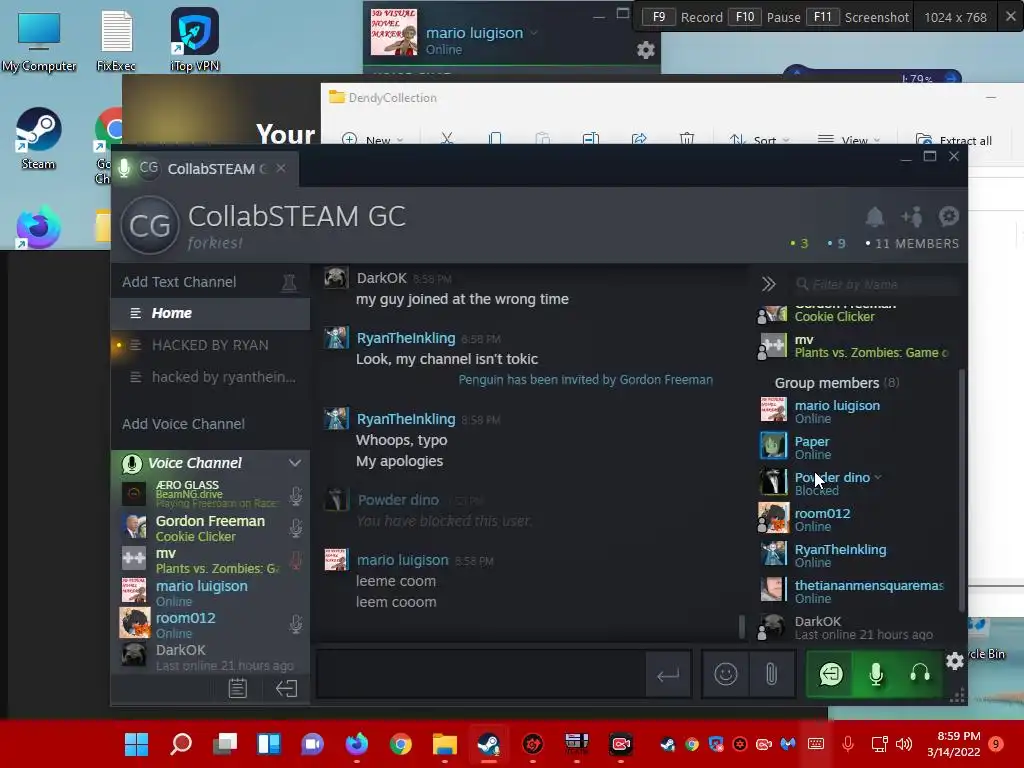This screenshot has width=1024, height=768.
Task: Close the CollabSTEAM GC chat tab
Action: (x=281, y=168)
